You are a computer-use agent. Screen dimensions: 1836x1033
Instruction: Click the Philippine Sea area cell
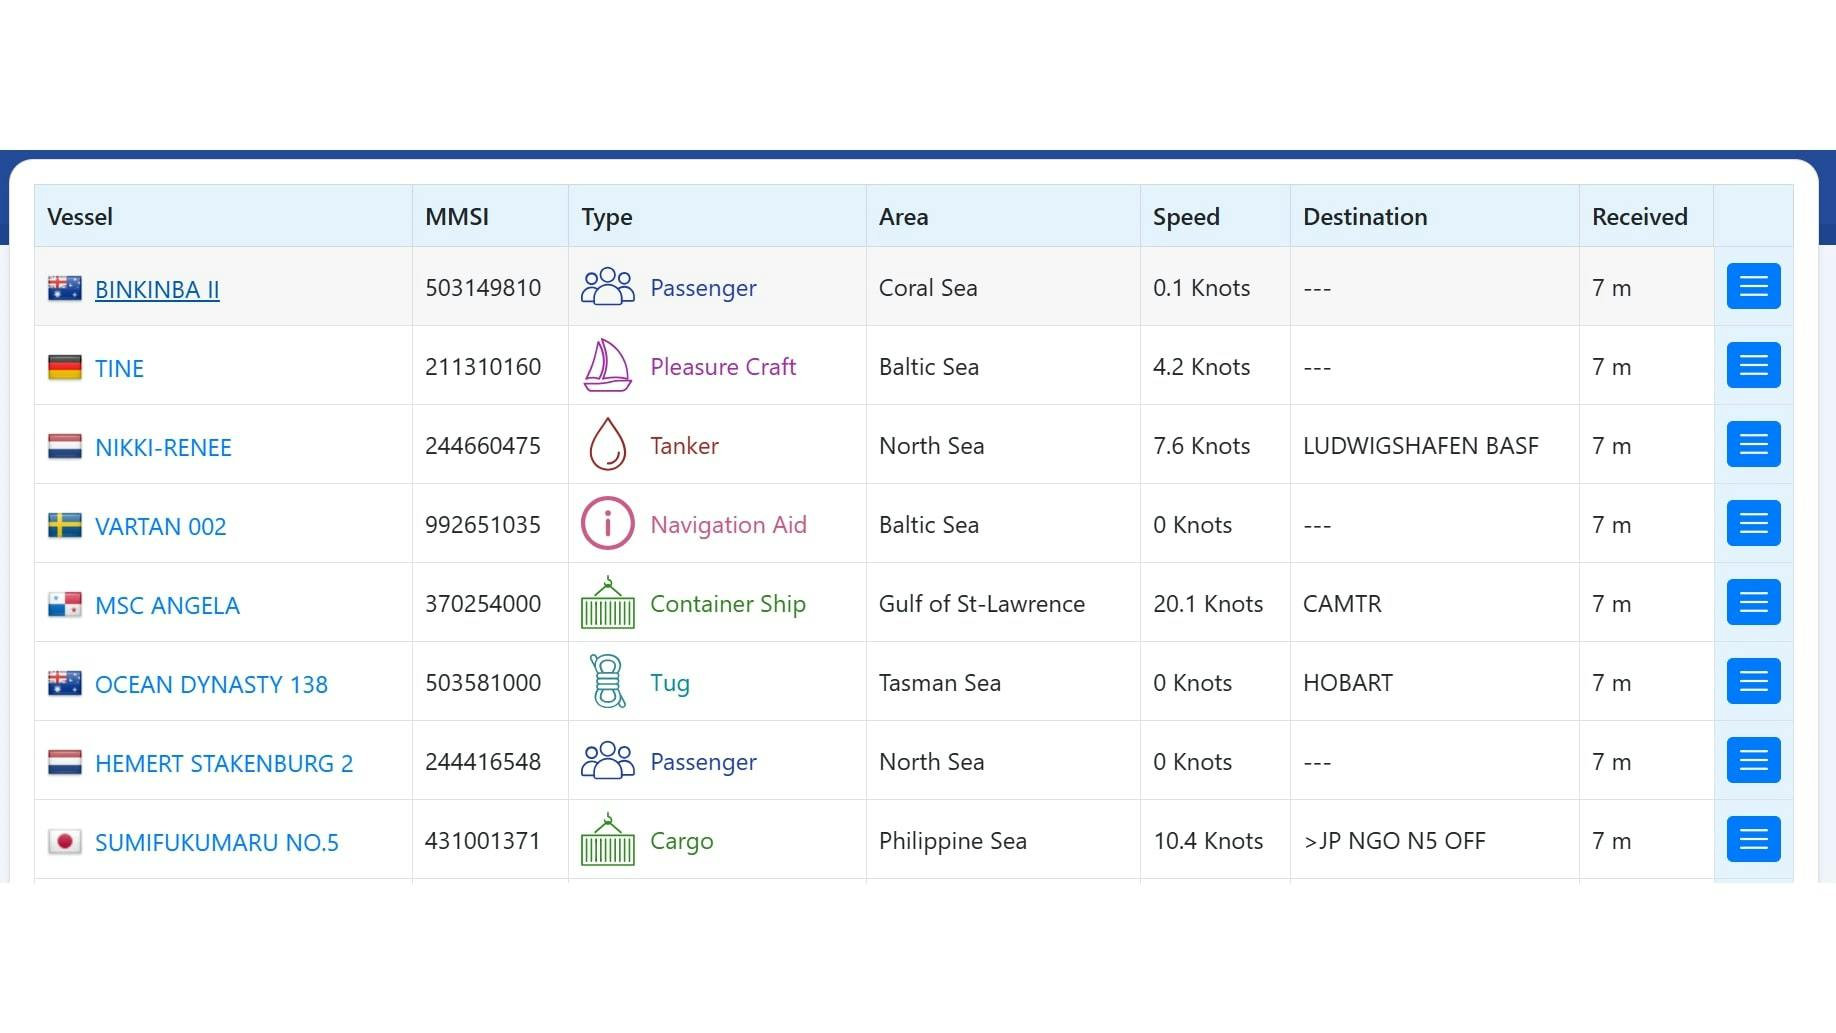pos(1003,840)
